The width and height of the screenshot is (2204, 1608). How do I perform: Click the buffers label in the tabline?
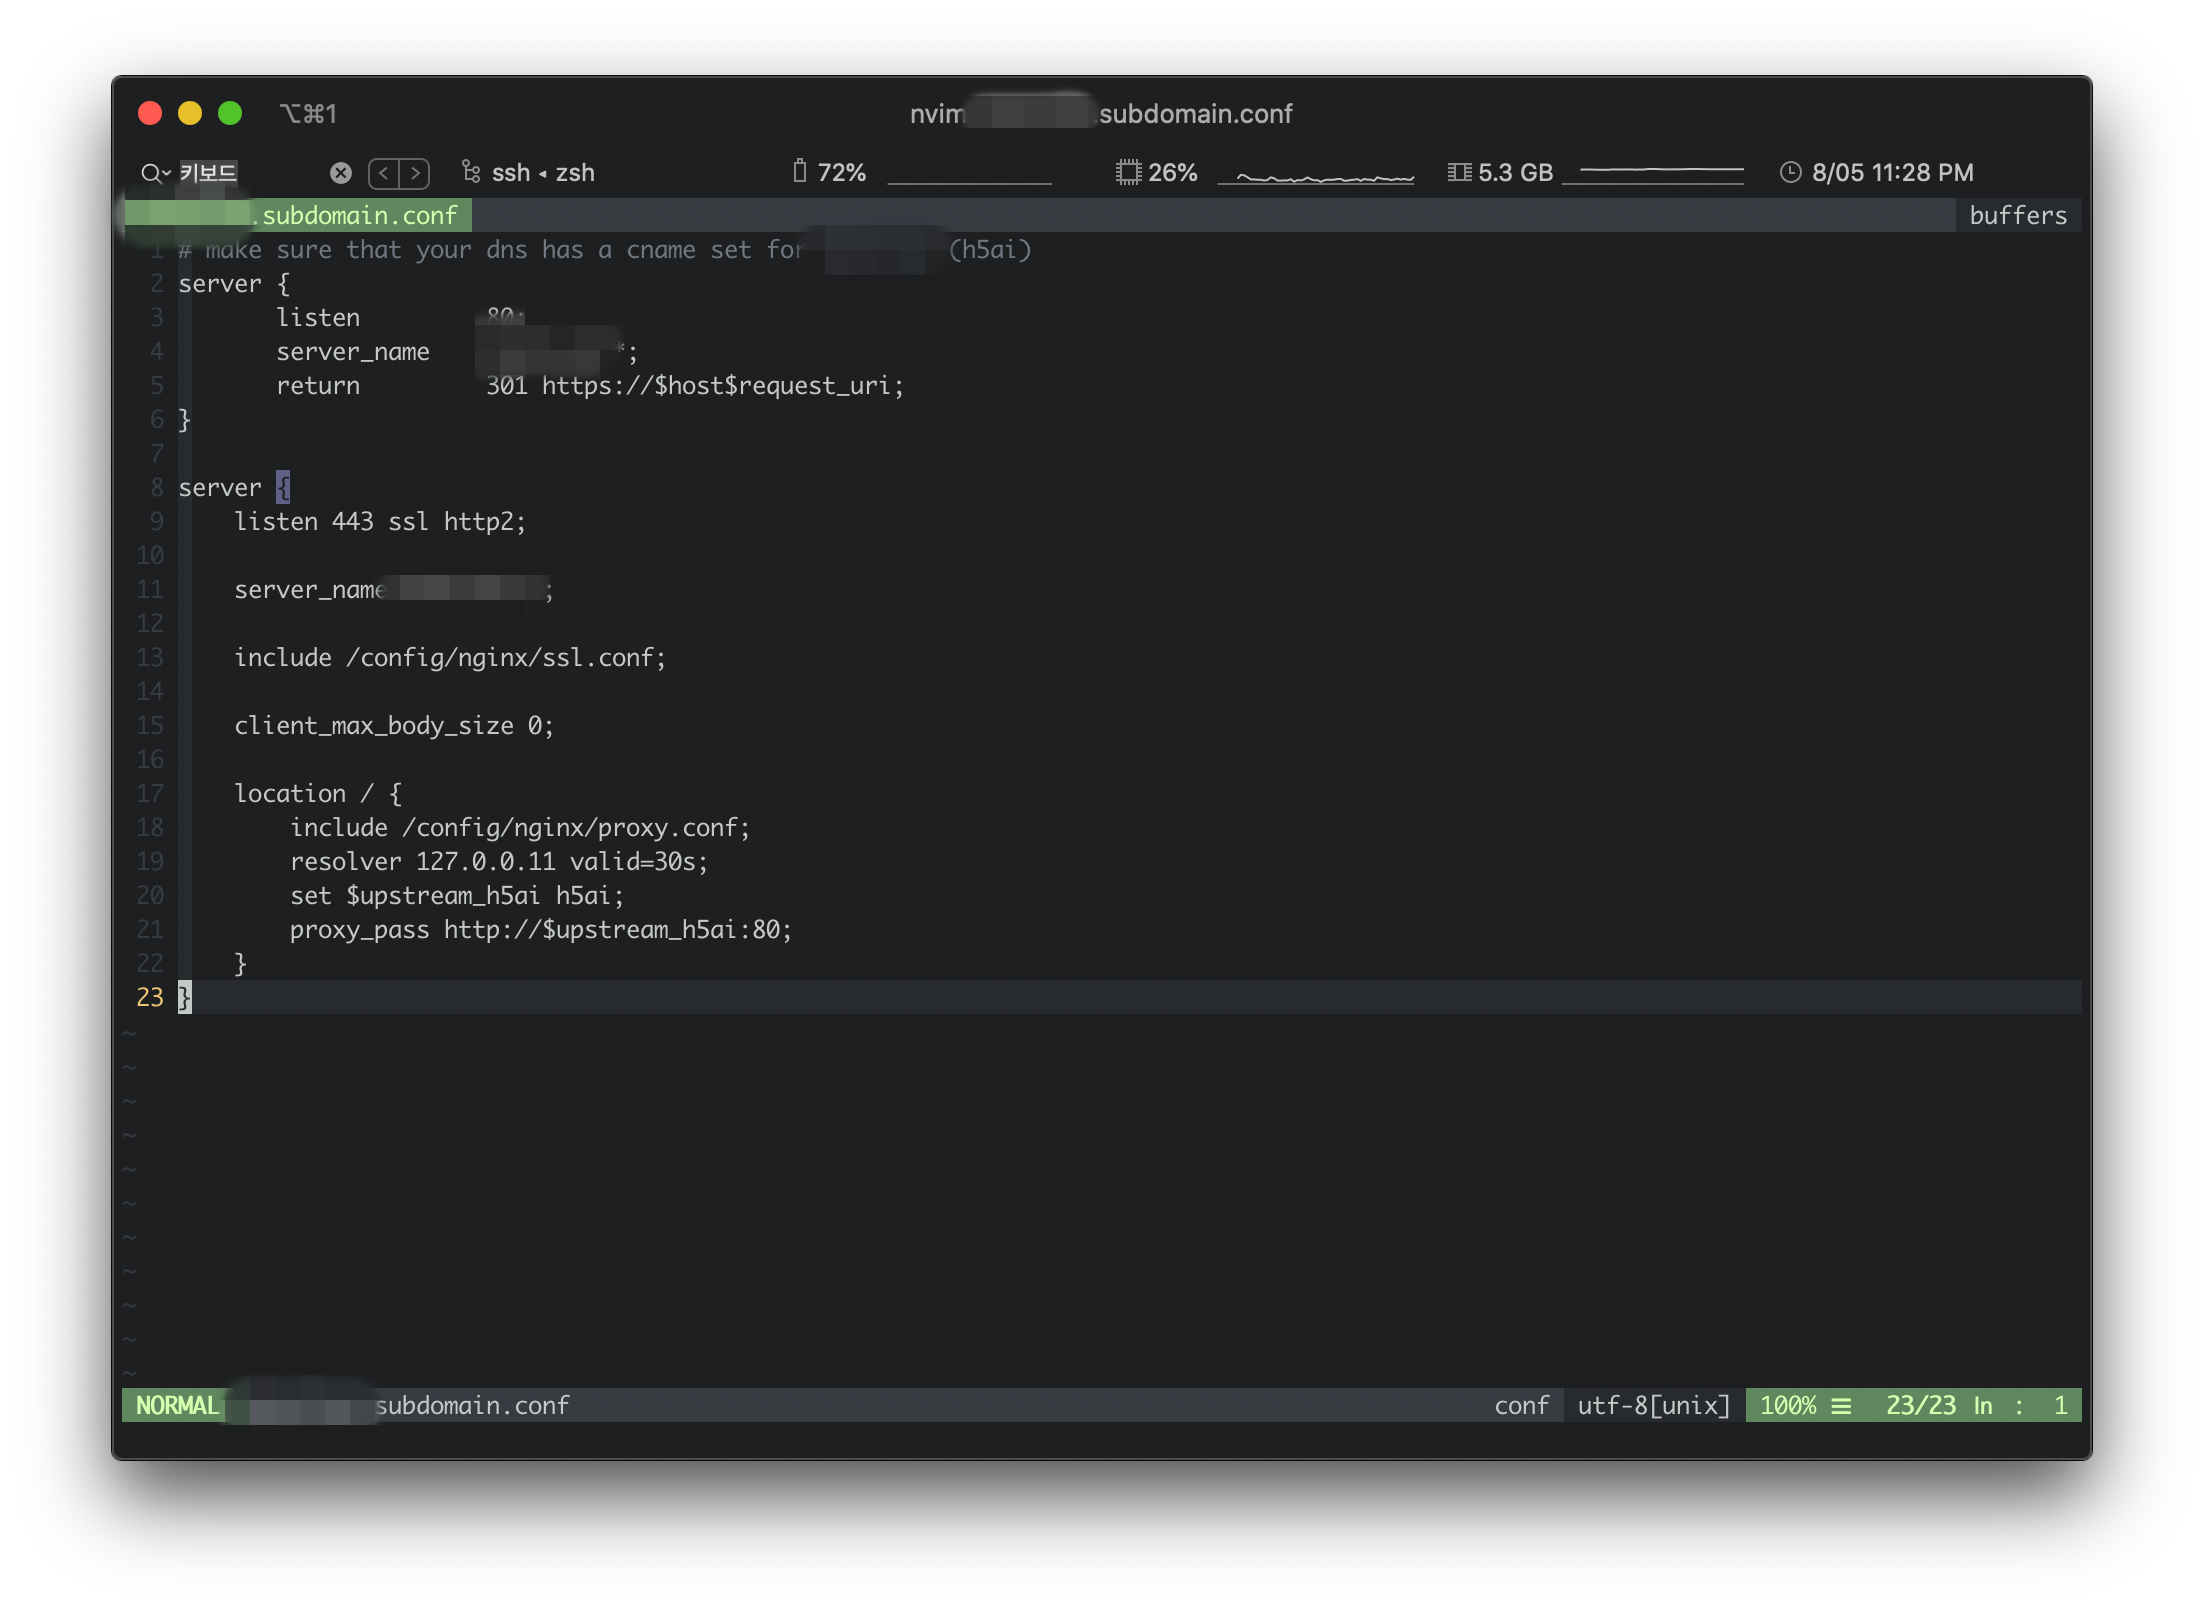(x=2017, y=215)
